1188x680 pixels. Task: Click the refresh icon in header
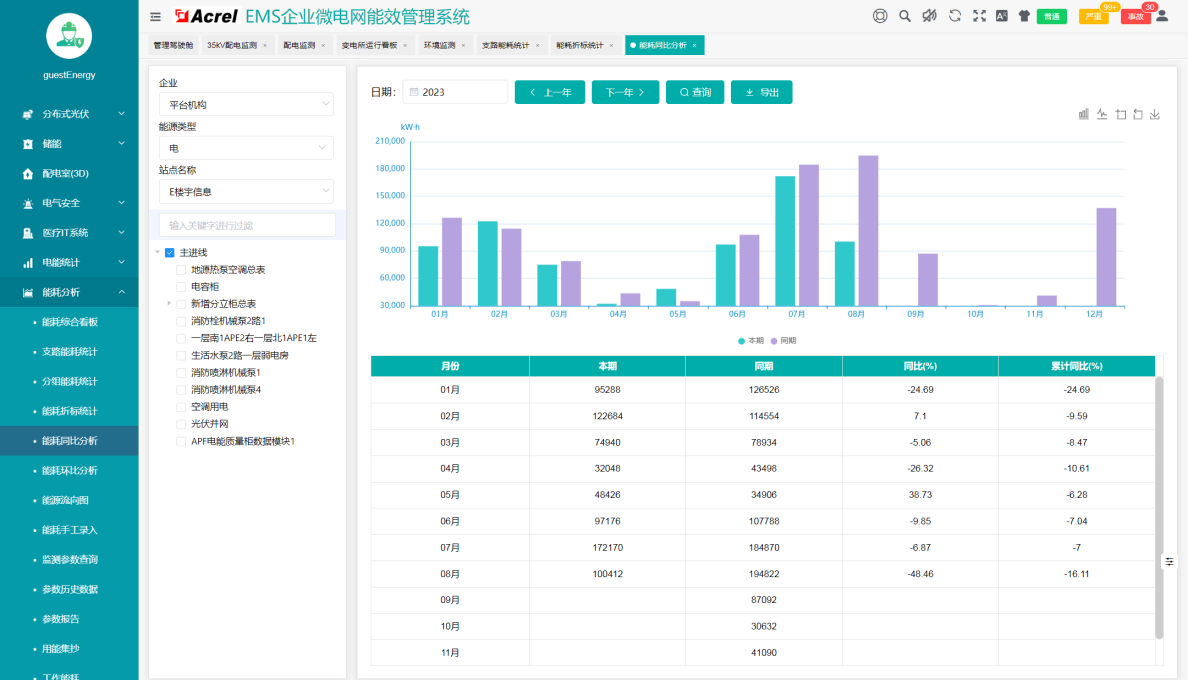point(955,16)
